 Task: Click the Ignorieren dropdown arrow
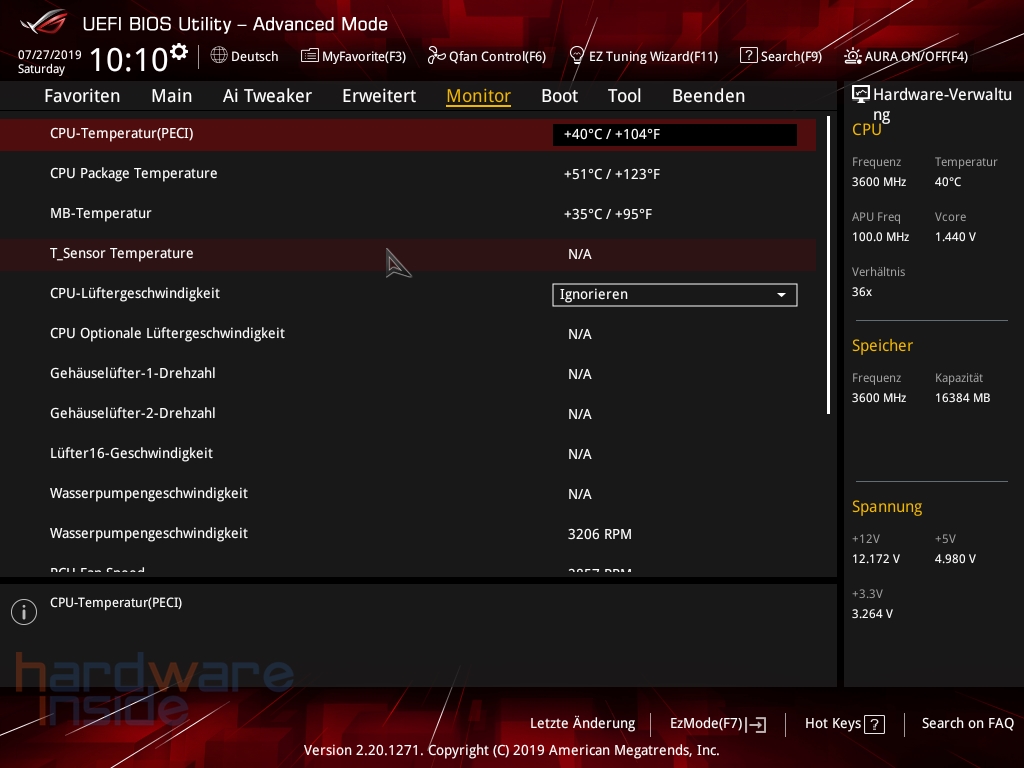point(781,295)
